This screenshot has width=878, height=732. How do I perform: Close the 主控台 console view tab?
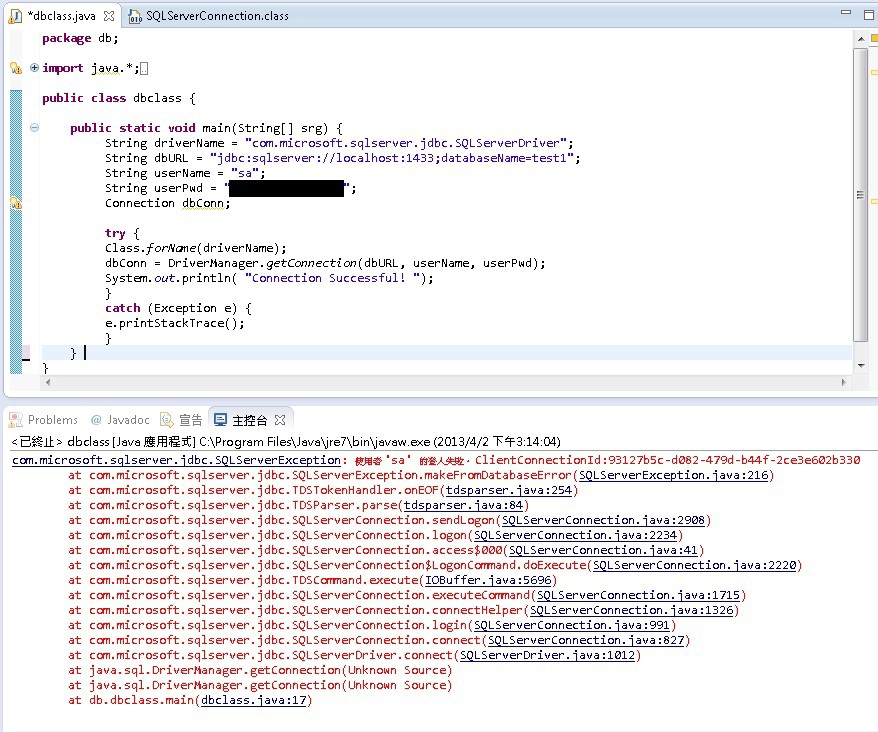coord(280,420)
